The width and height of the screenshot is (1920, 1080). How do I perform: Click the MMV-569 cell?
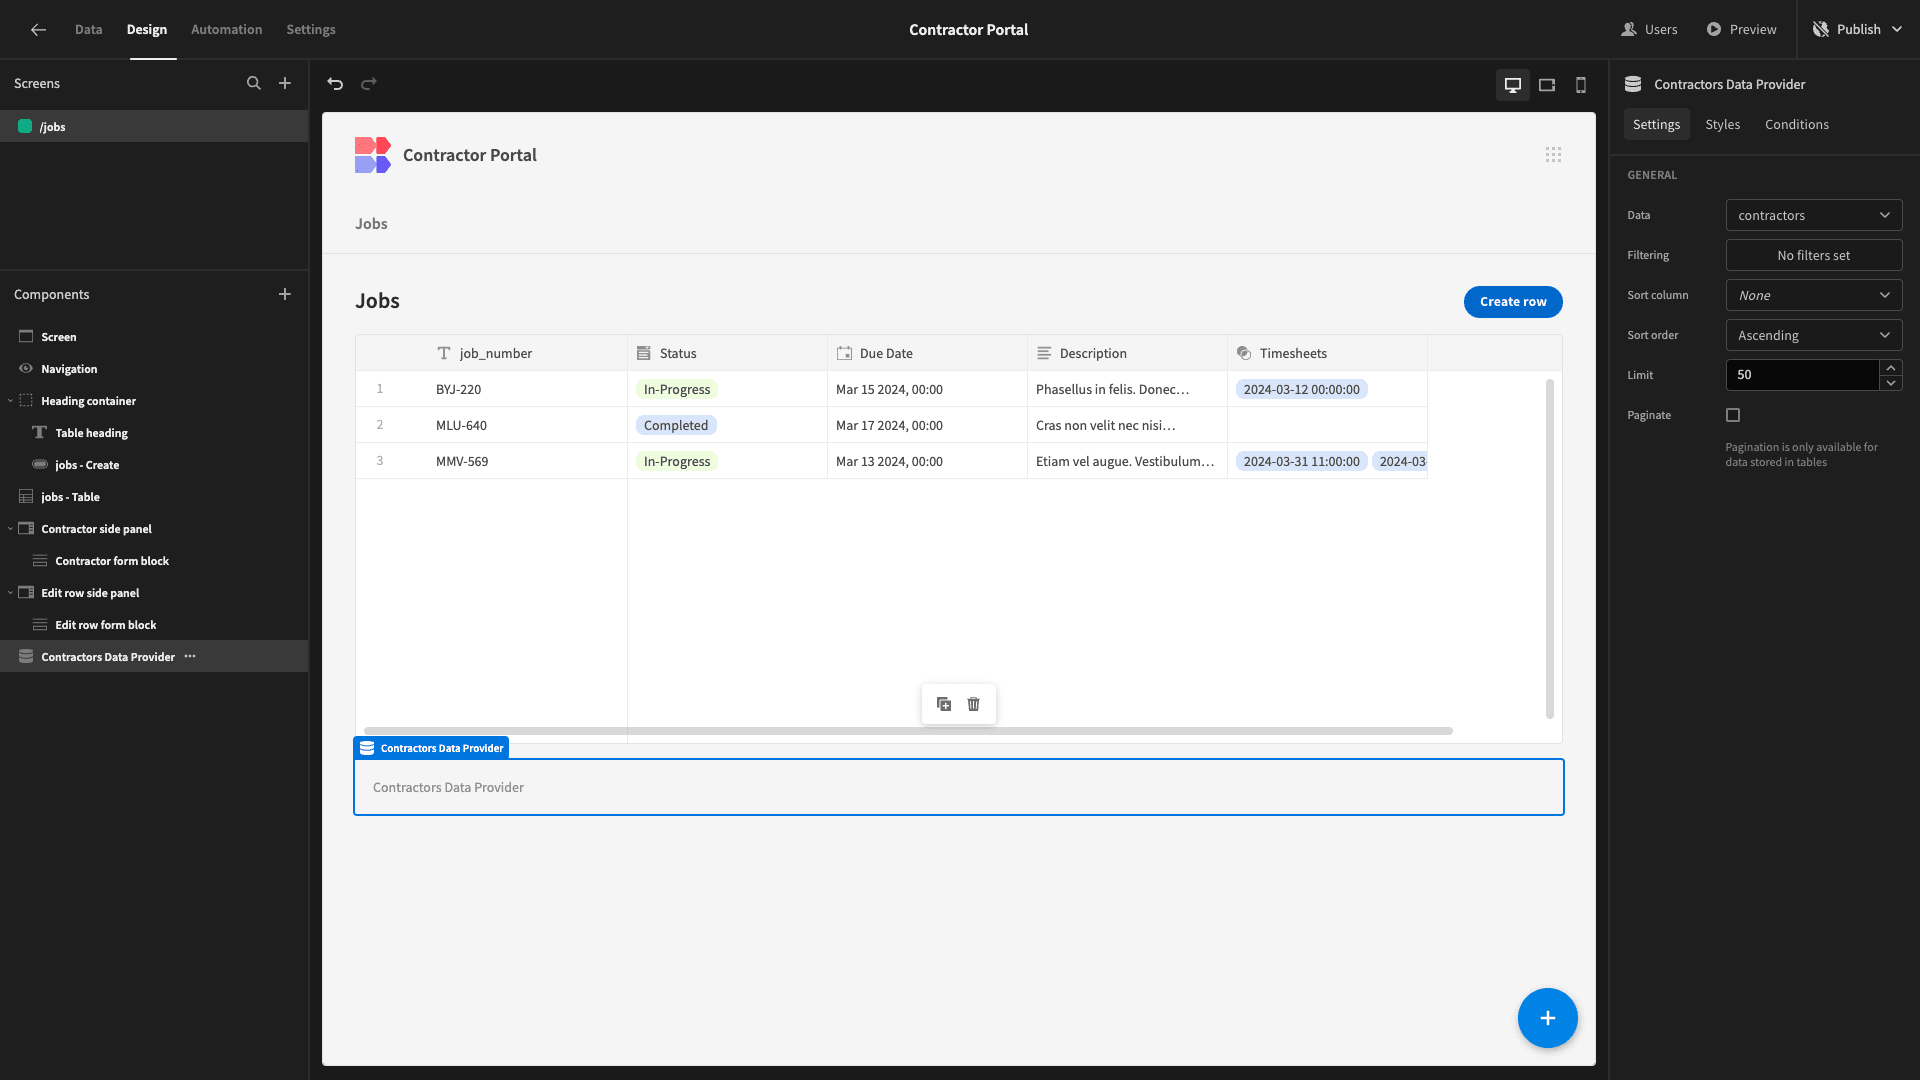(528, 461)
